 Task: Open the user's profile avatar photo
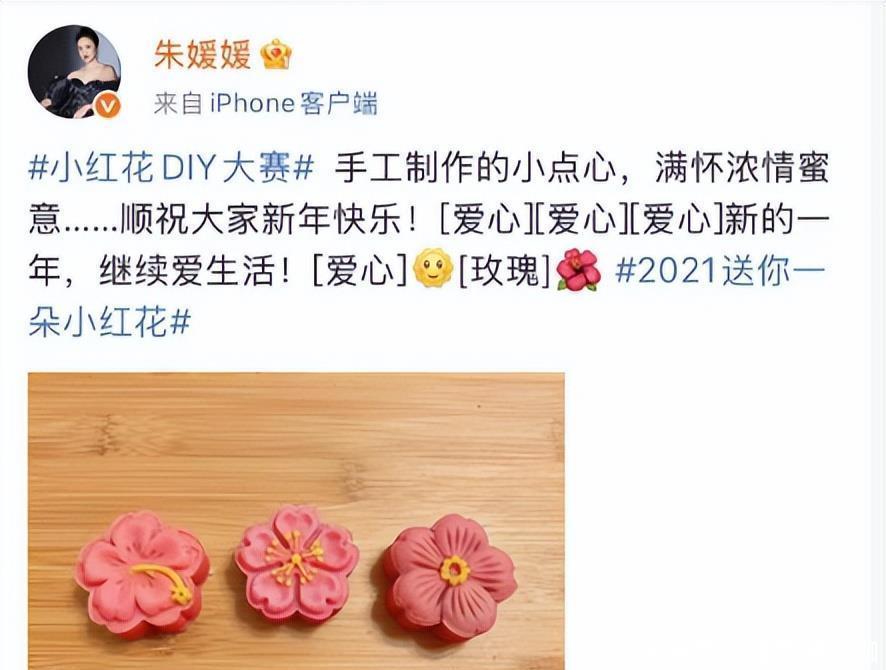[74, 72]
